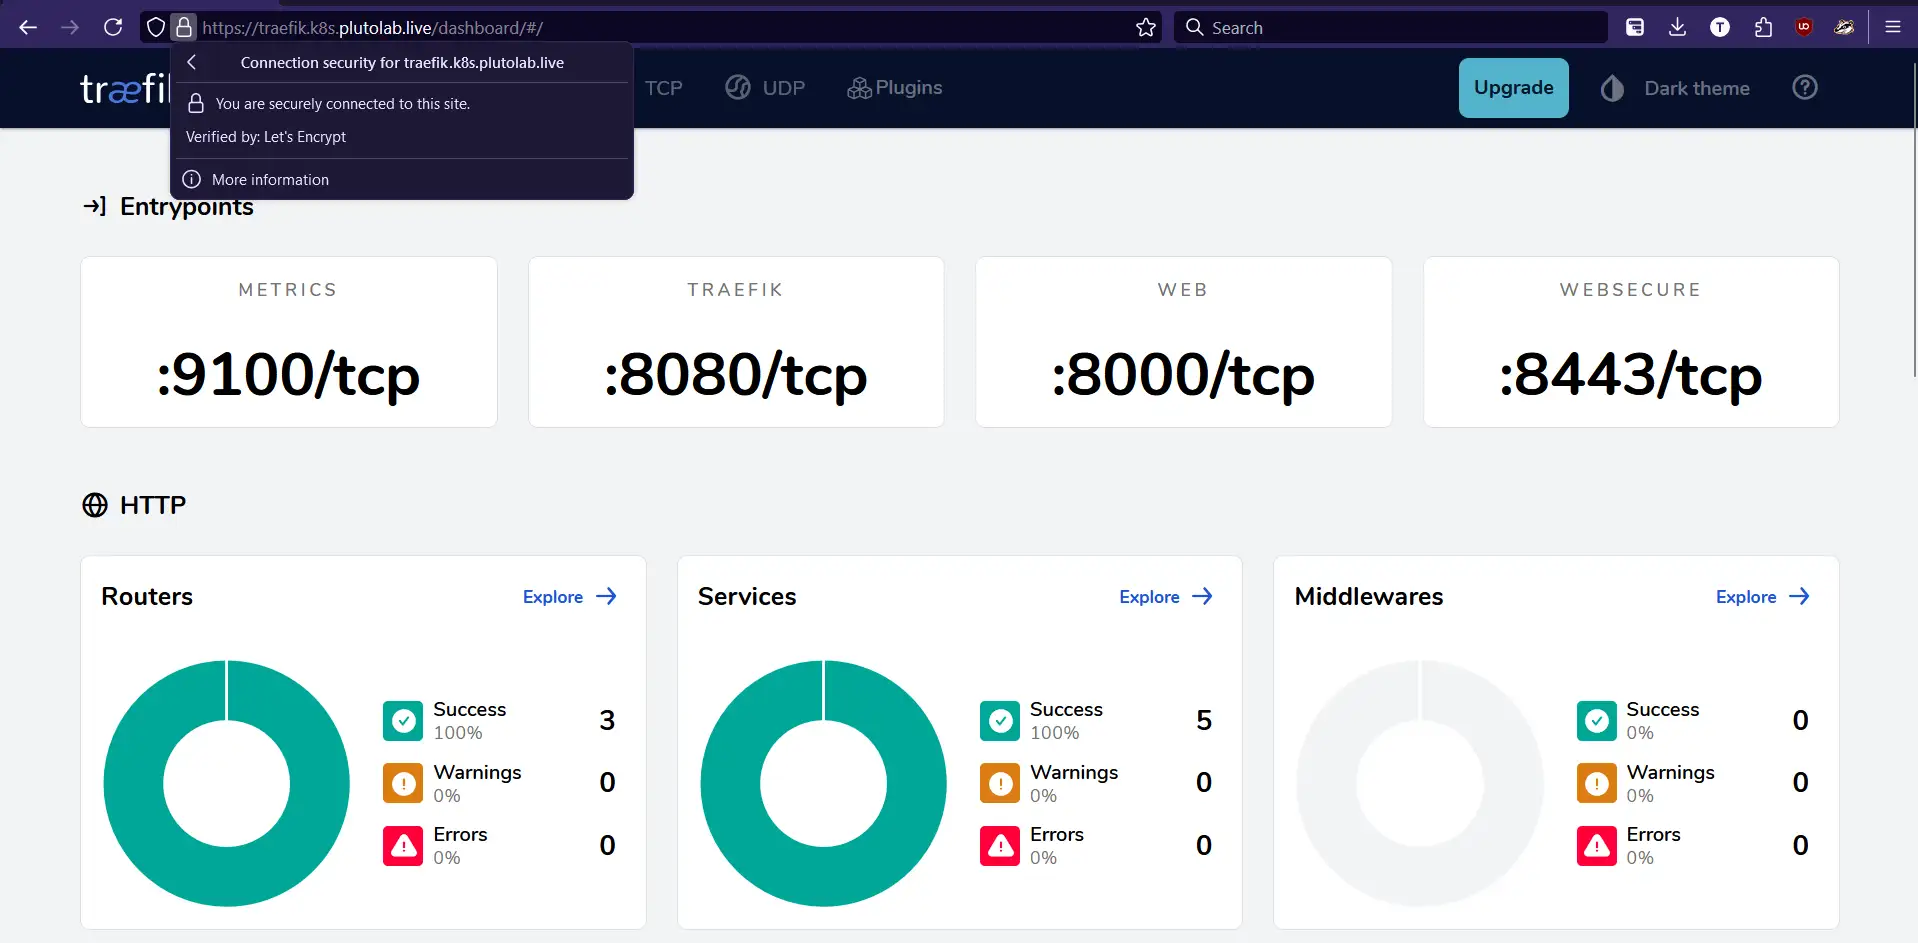Image resolution: width=1918 pixels, height=943 pixels.
Task: Explore the Middlewares section
Action: tap(1762, 597)
